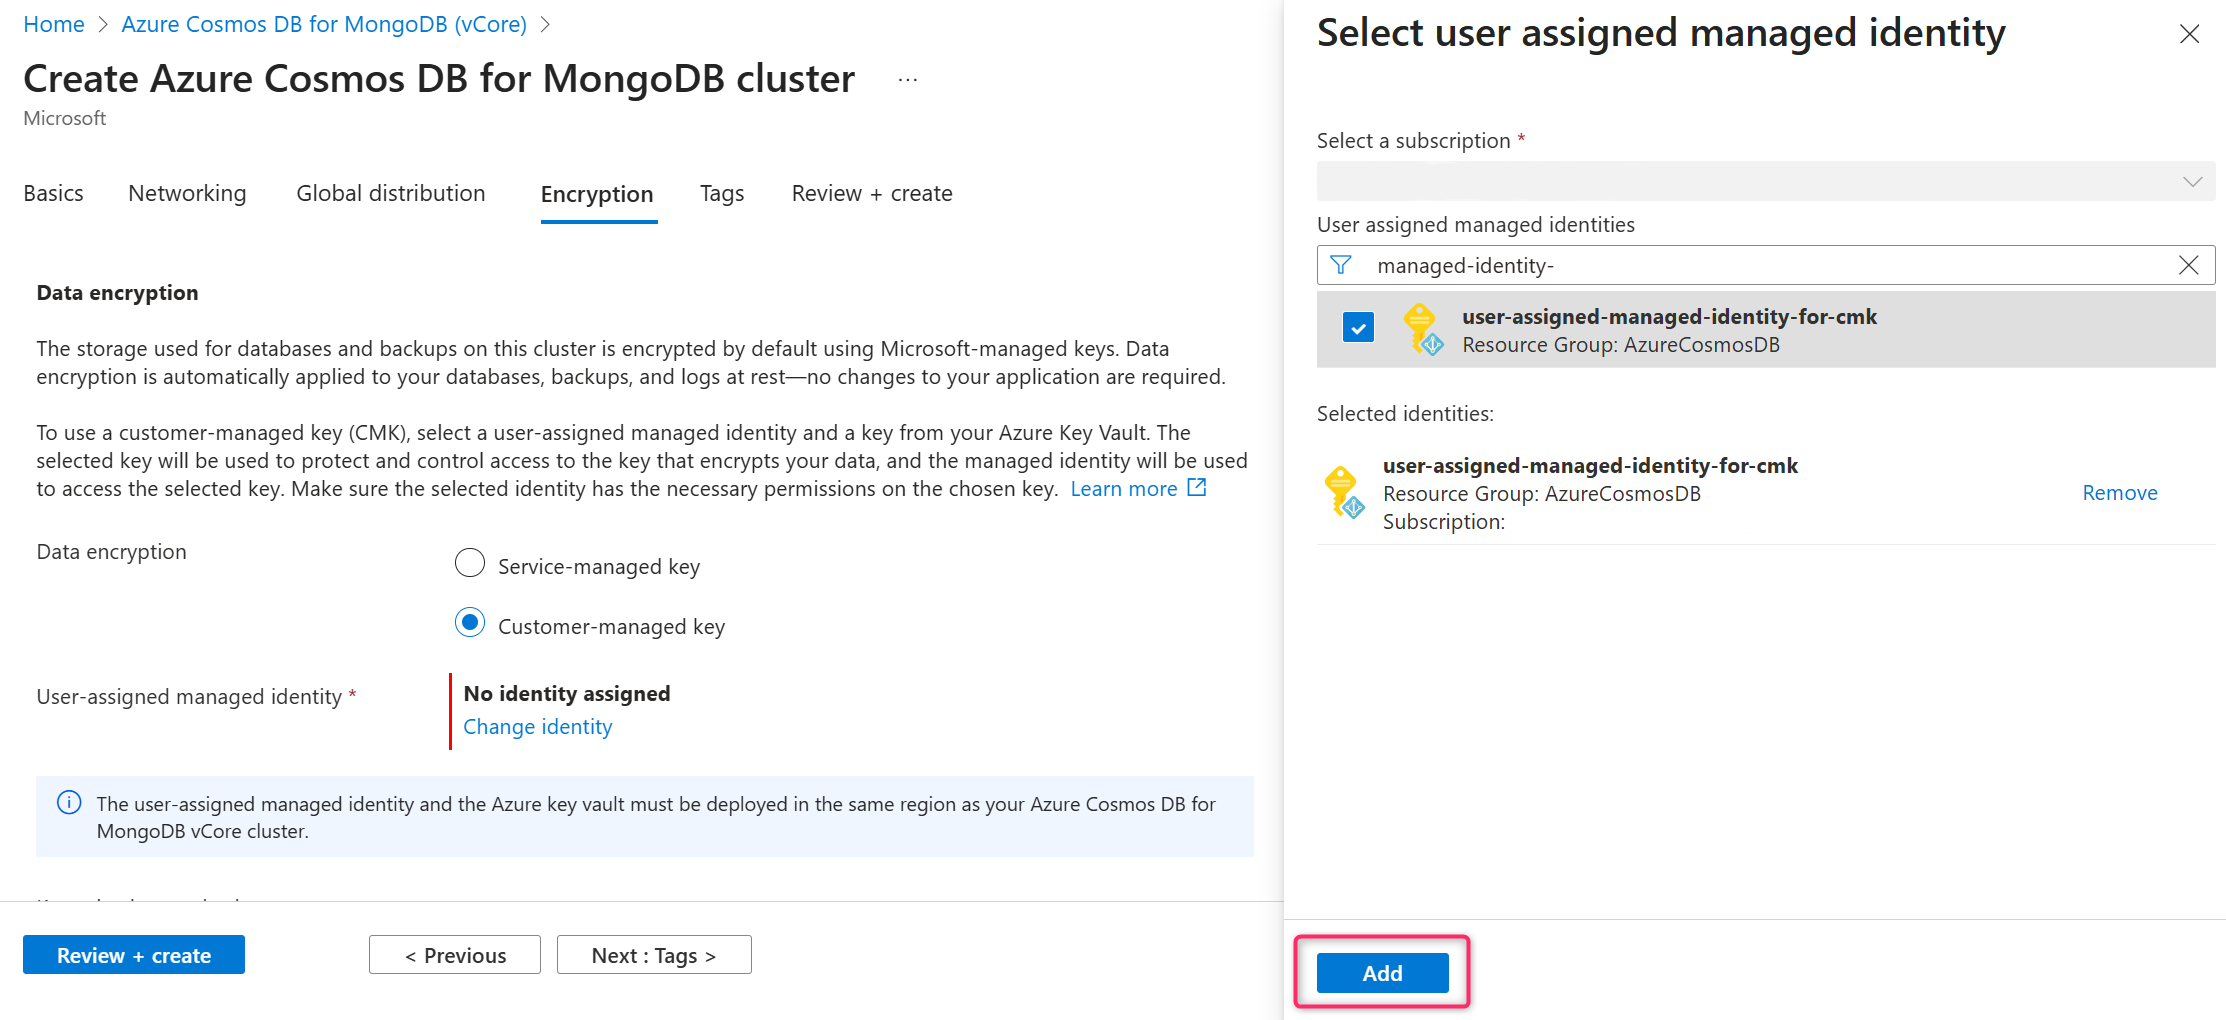Click the external link icon beside Learn more
Image resolution: width=2226 pixels, height=1020 pixels.
click(x=1197, y=488)
